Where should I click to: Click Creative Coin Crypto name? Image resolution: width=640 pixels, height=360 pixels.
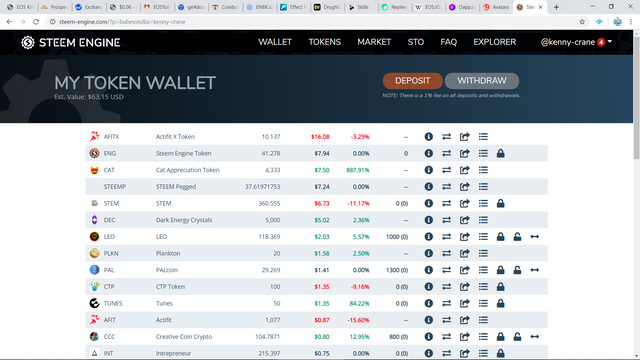coord(184,337)
